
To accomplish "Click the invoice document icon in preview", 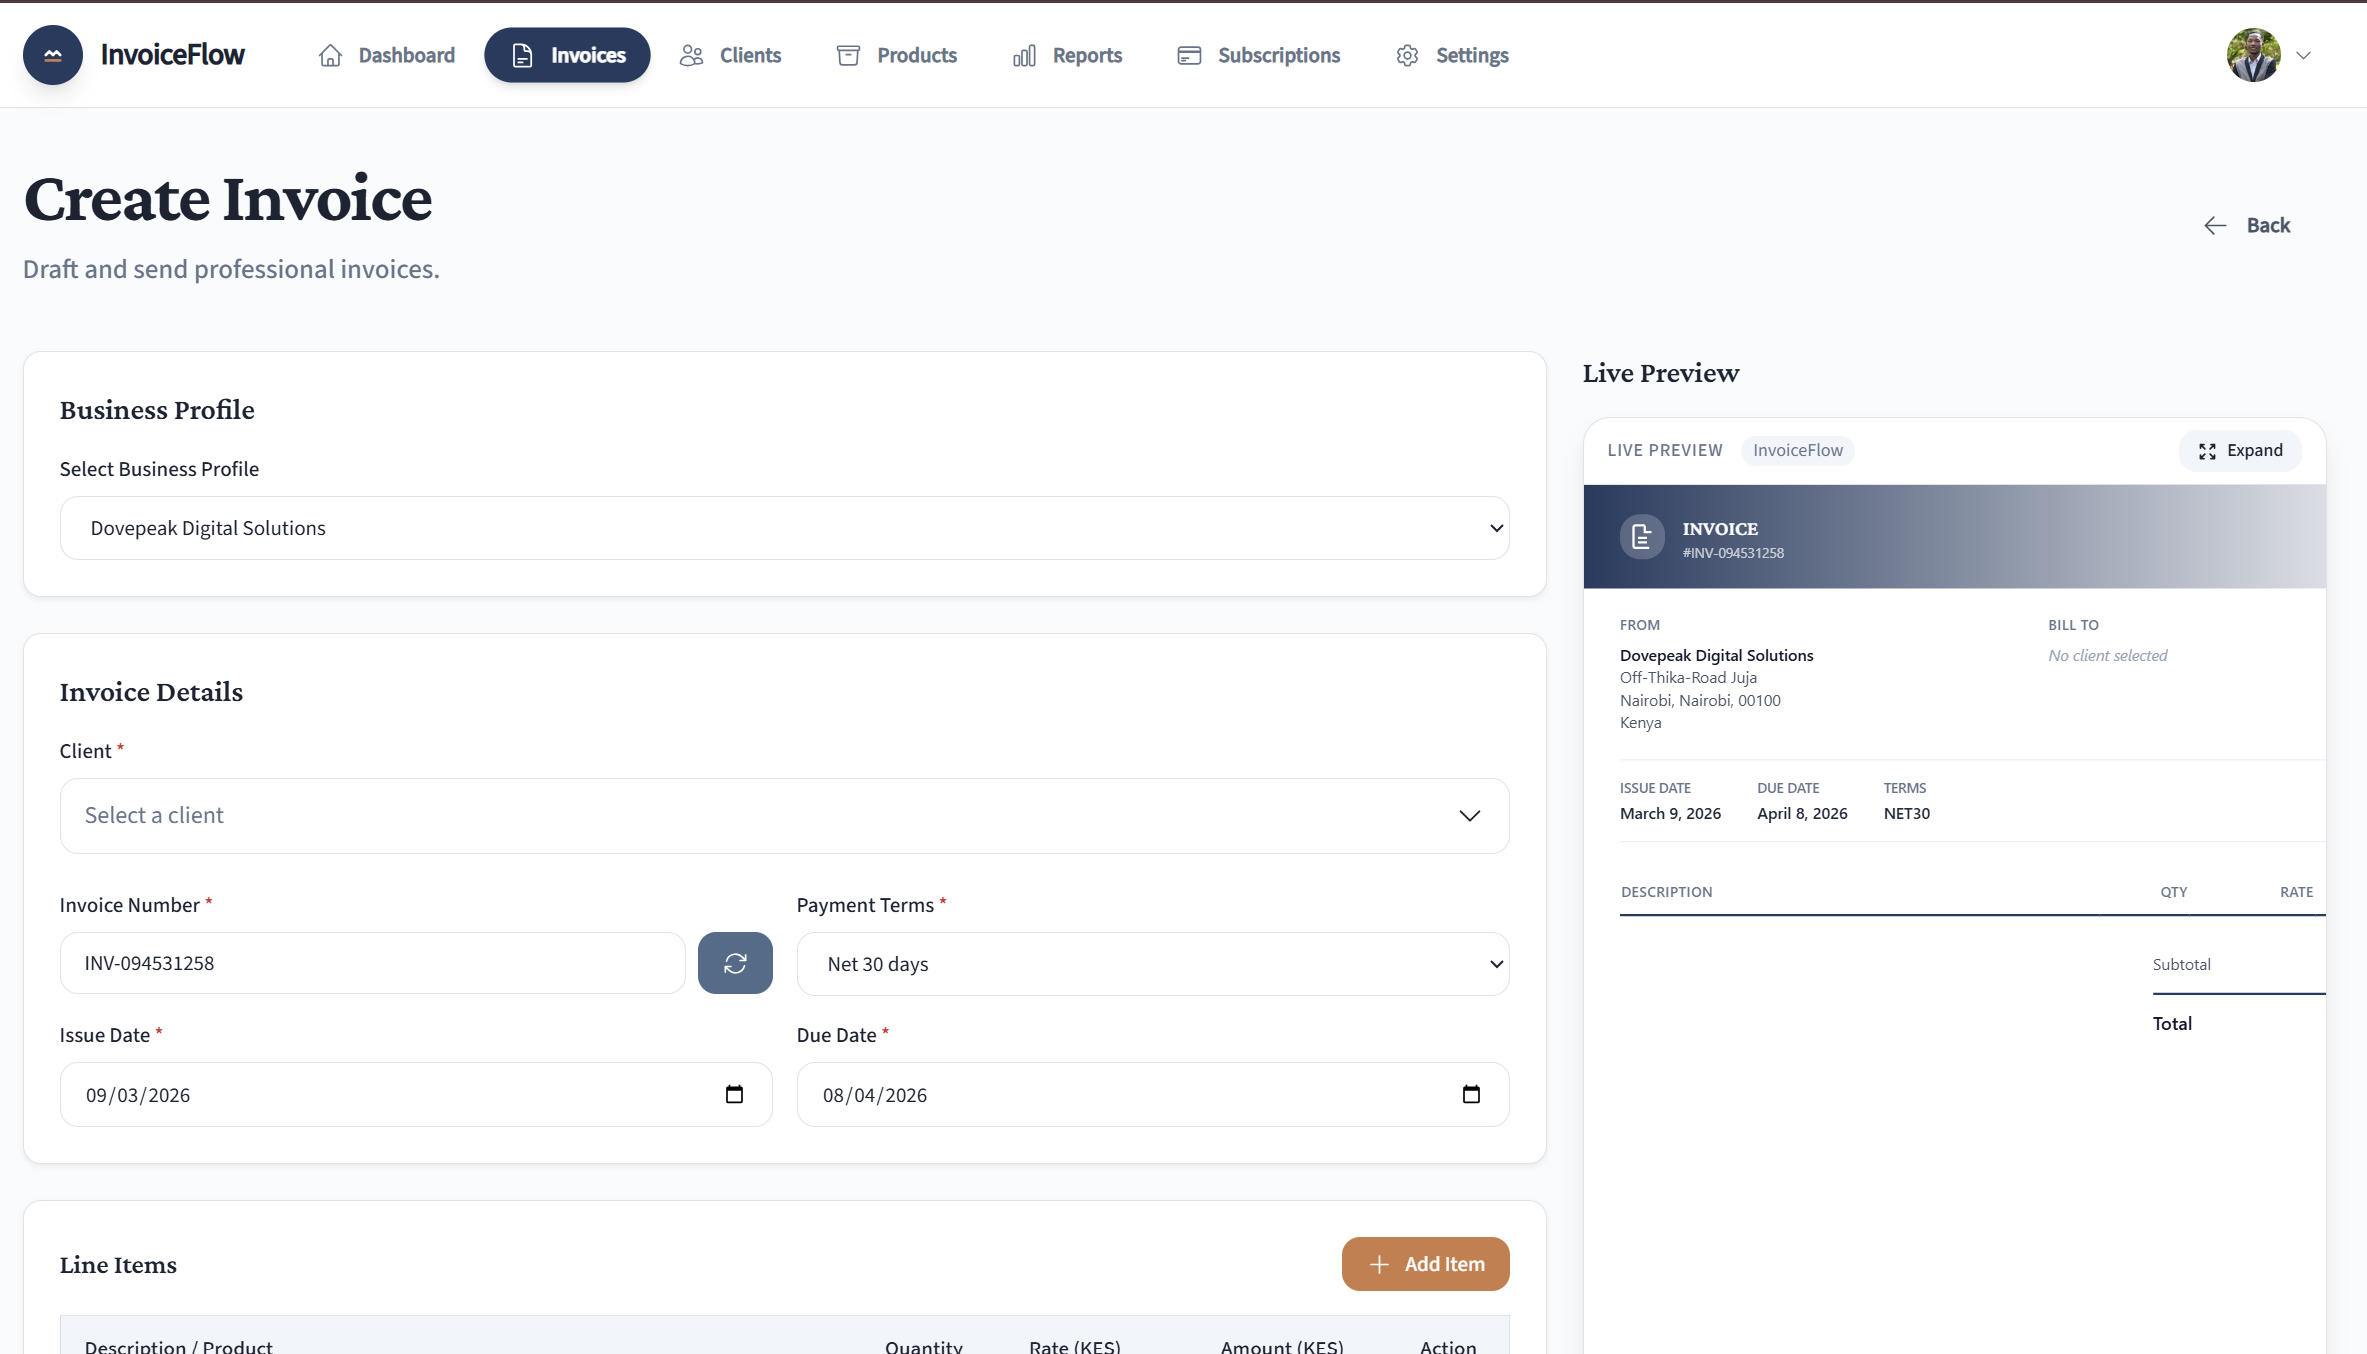I will 1642,538.
